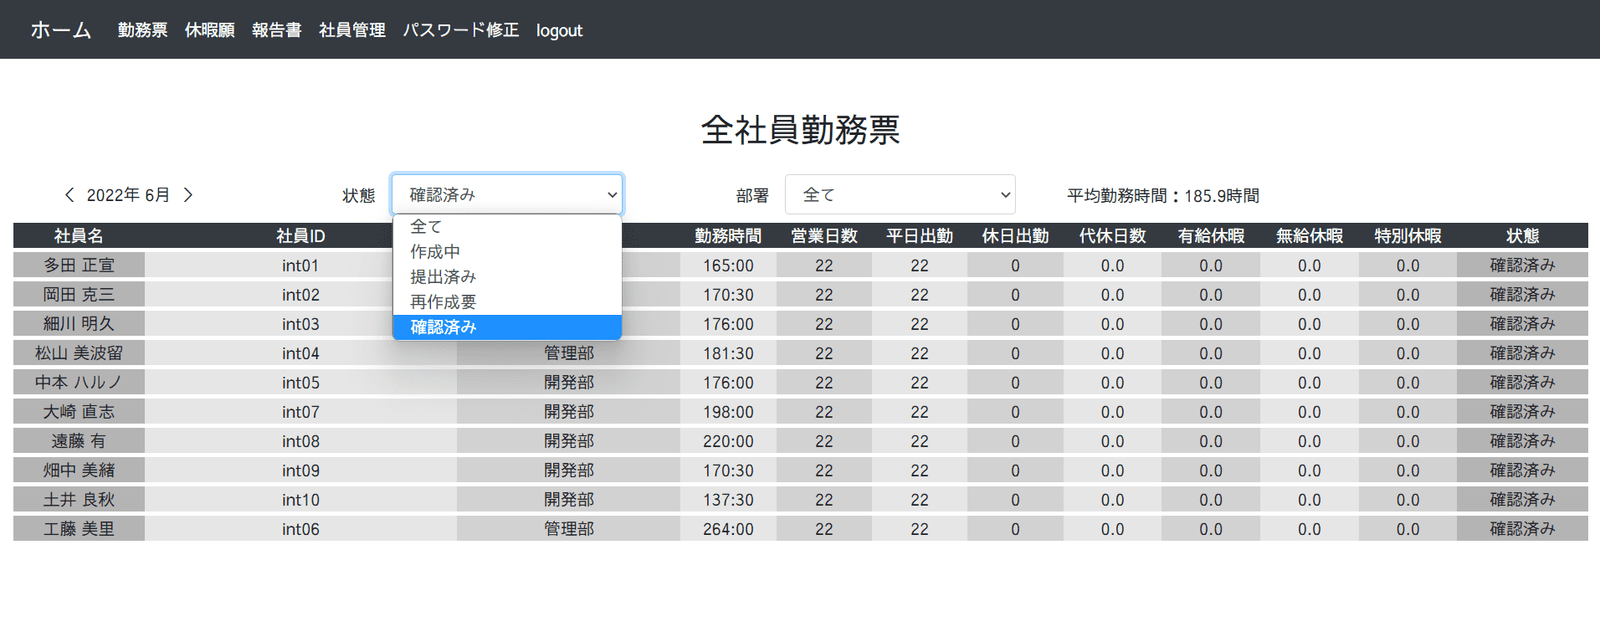Open the ホーム home link
Image resolution: width=1600 pixels, height=623 pixels.
click(x=61, y=30)
